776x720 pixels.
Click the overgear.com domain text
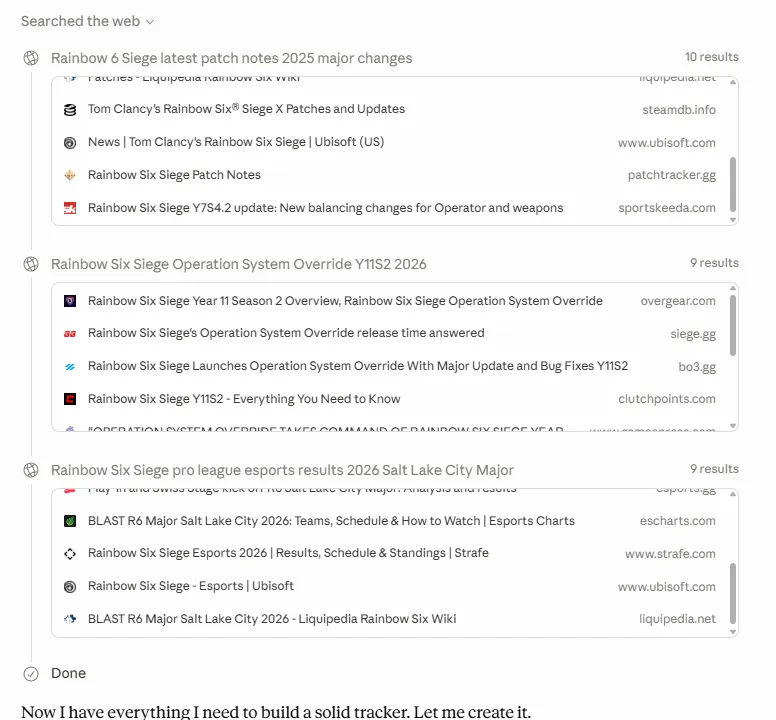678,301
